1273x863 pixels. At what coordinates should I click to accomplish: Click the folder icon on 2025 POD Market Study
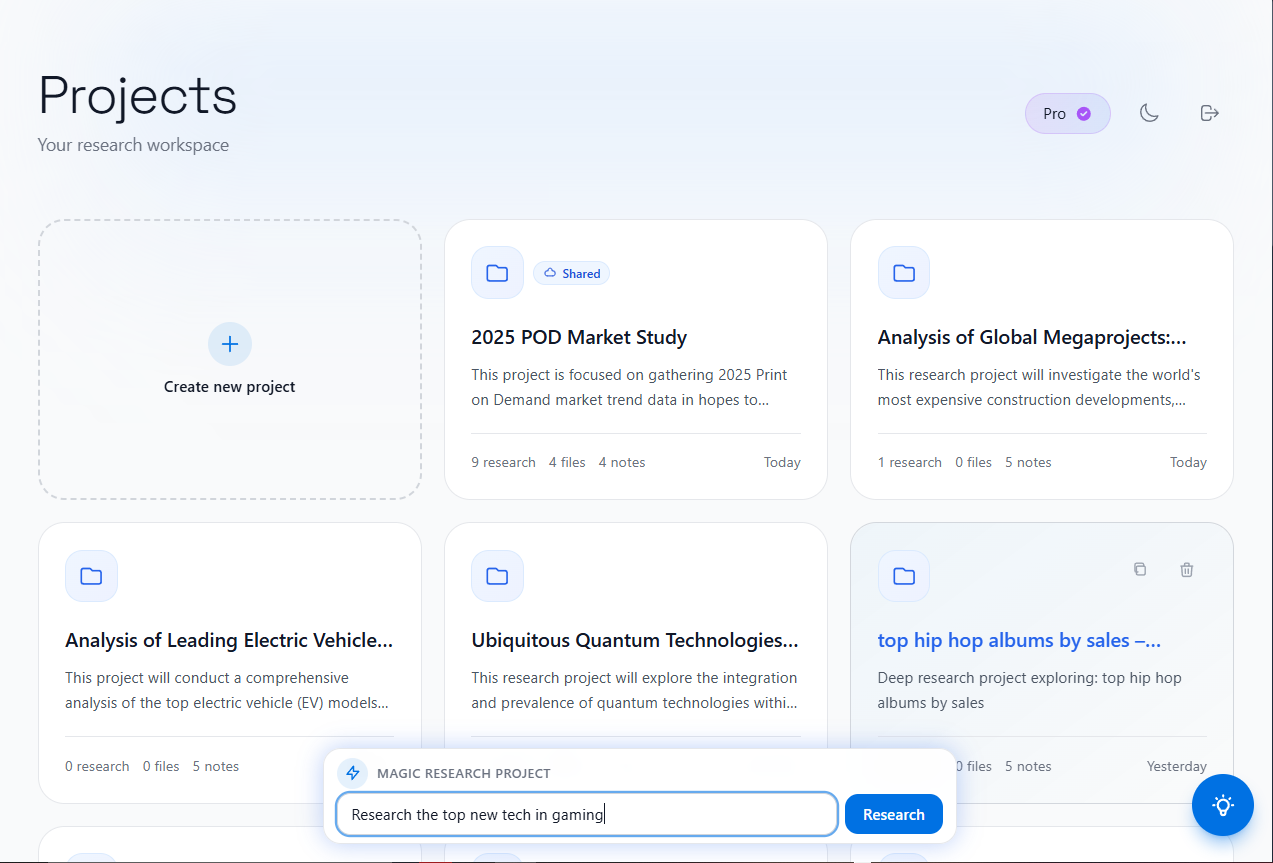[x=497, y=272]
